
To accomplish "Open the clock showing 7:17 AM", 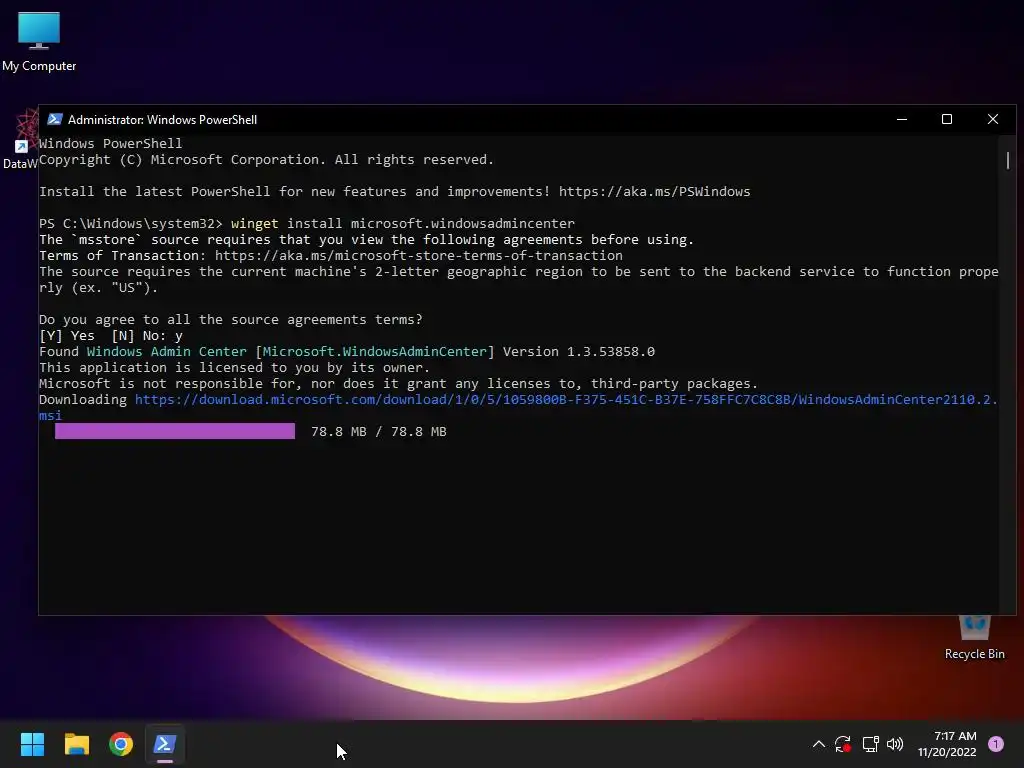I will pyautogui.click(x=947, y=744).
